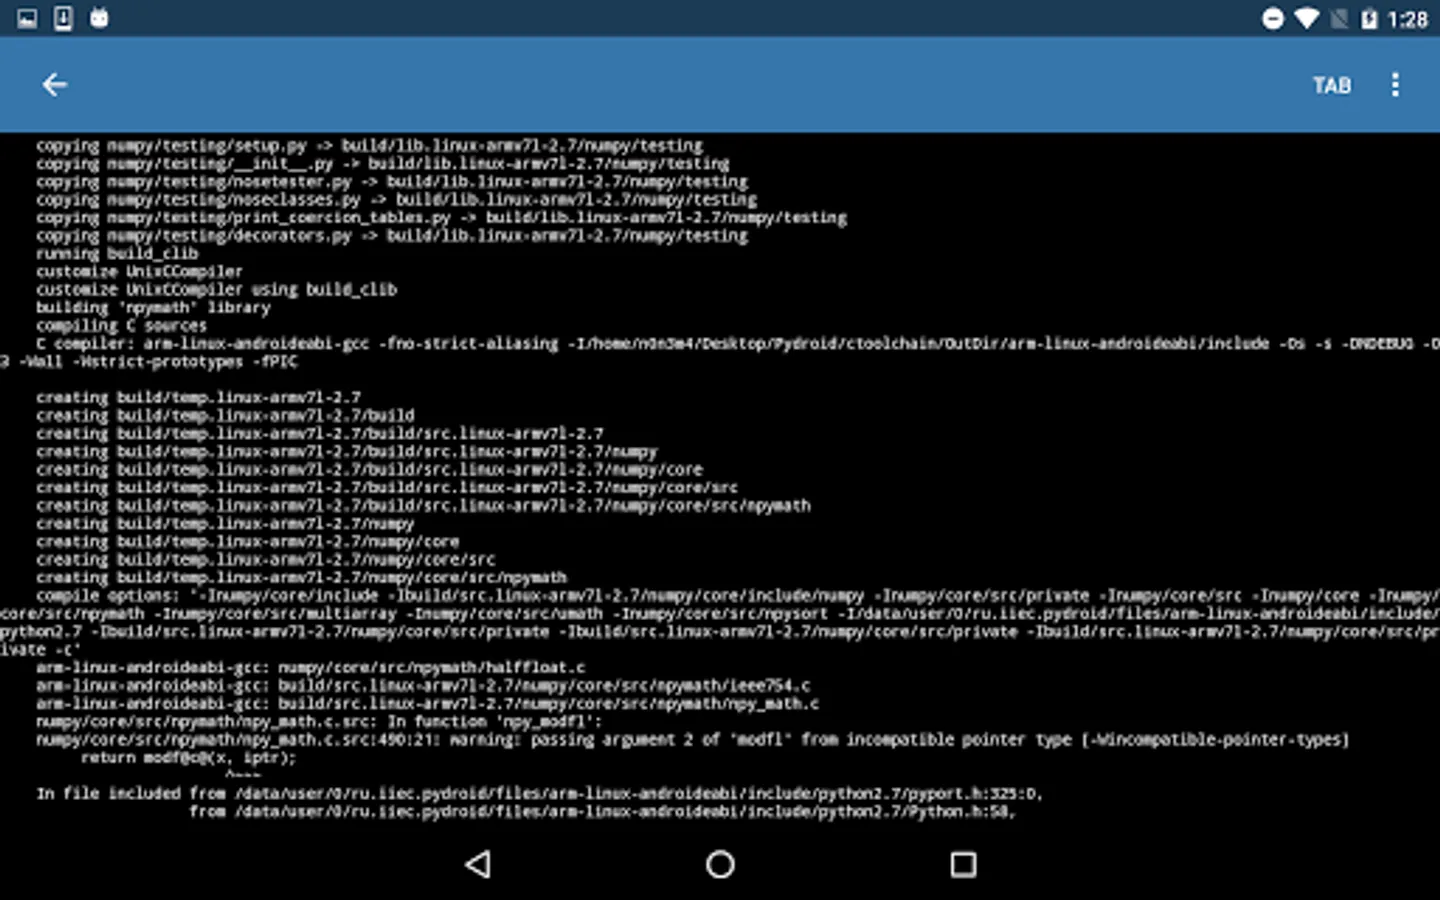Tap the warning line about 'modfl' pointer type
Screen dimensions: 1440x900
[x=692, y=740]
